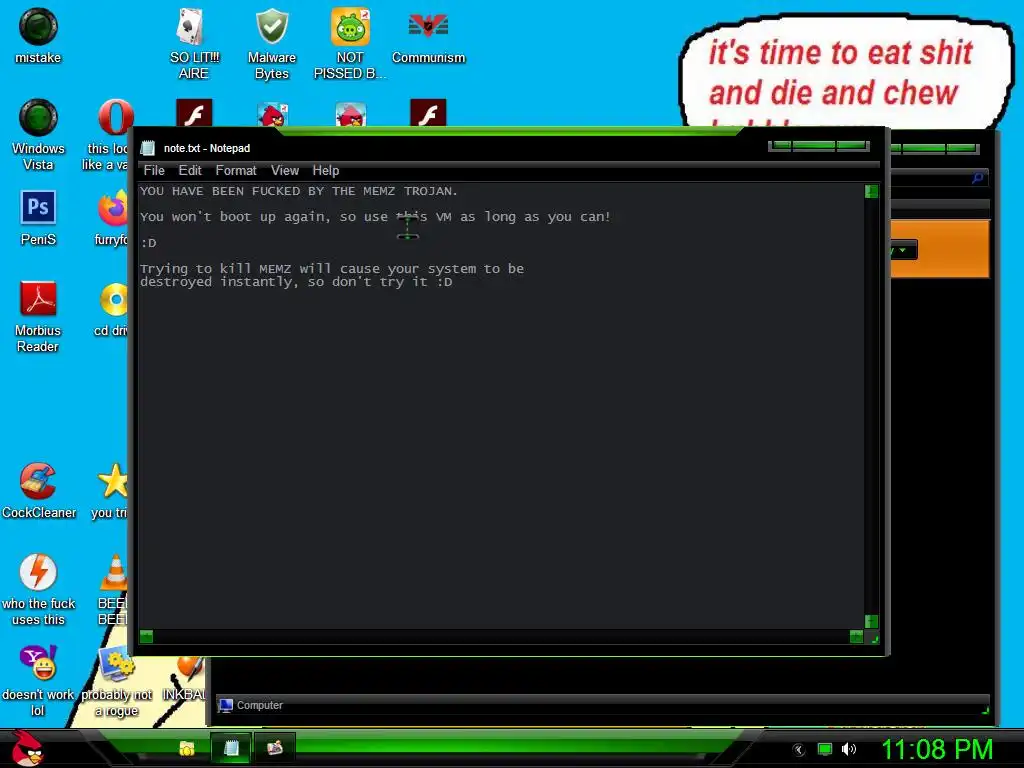Viewport: 1024px width, 768px height.
Task: Click the red speech bubble text 'it's time to eat'
Action: pos(840,52)
